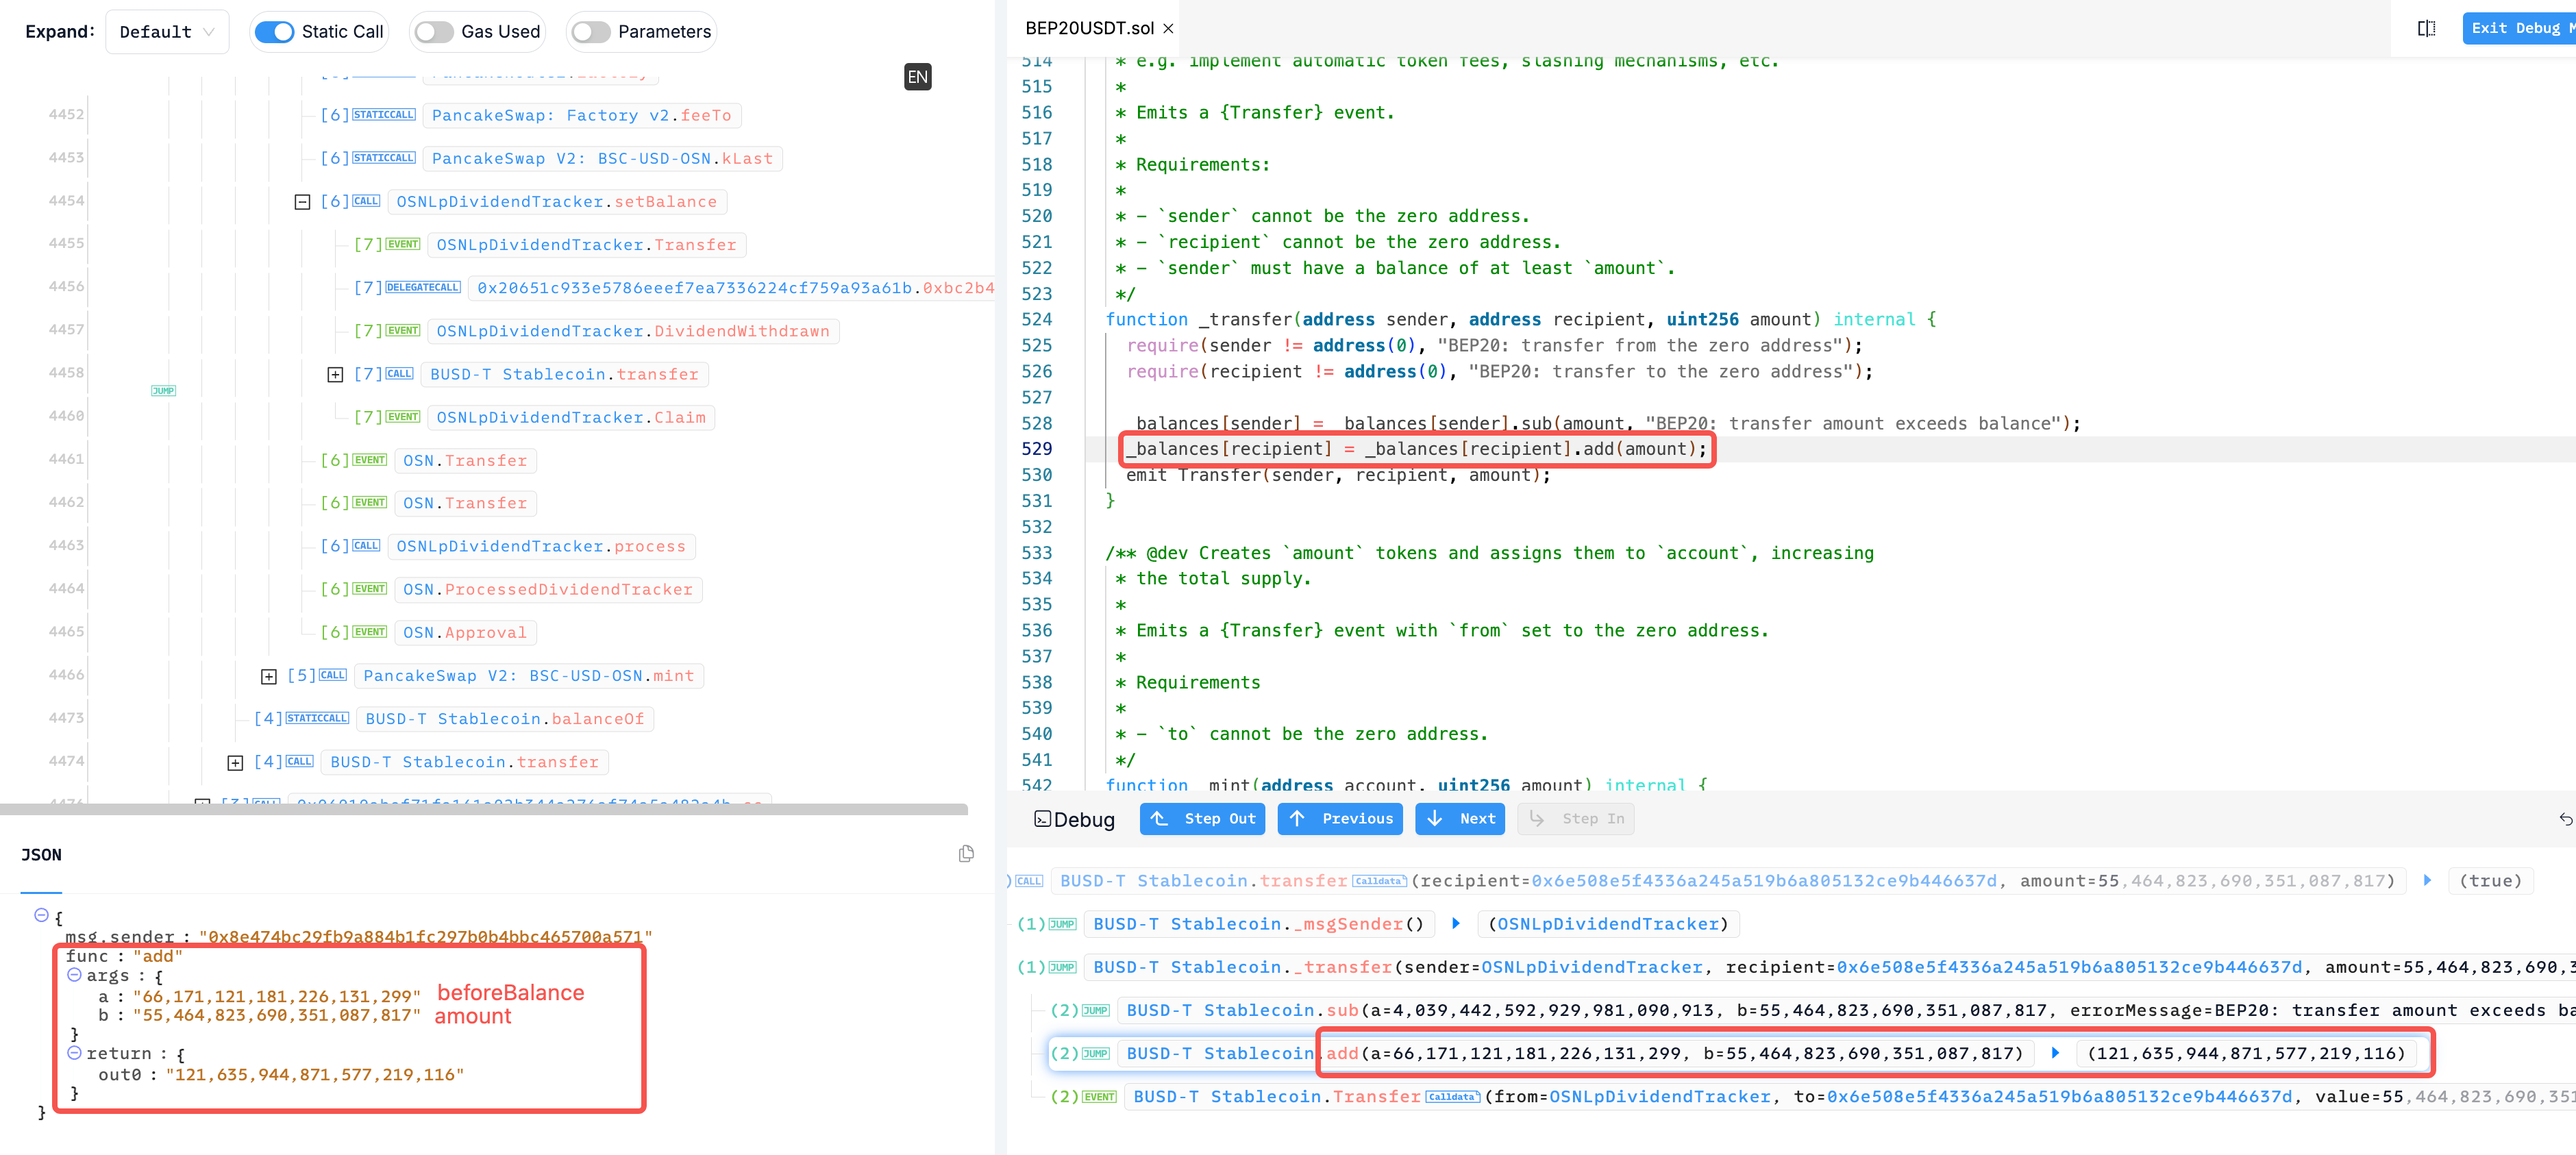2576x1155 pixels.
Task: Copy the JSON panel content
Action: (x=966, y=853)
